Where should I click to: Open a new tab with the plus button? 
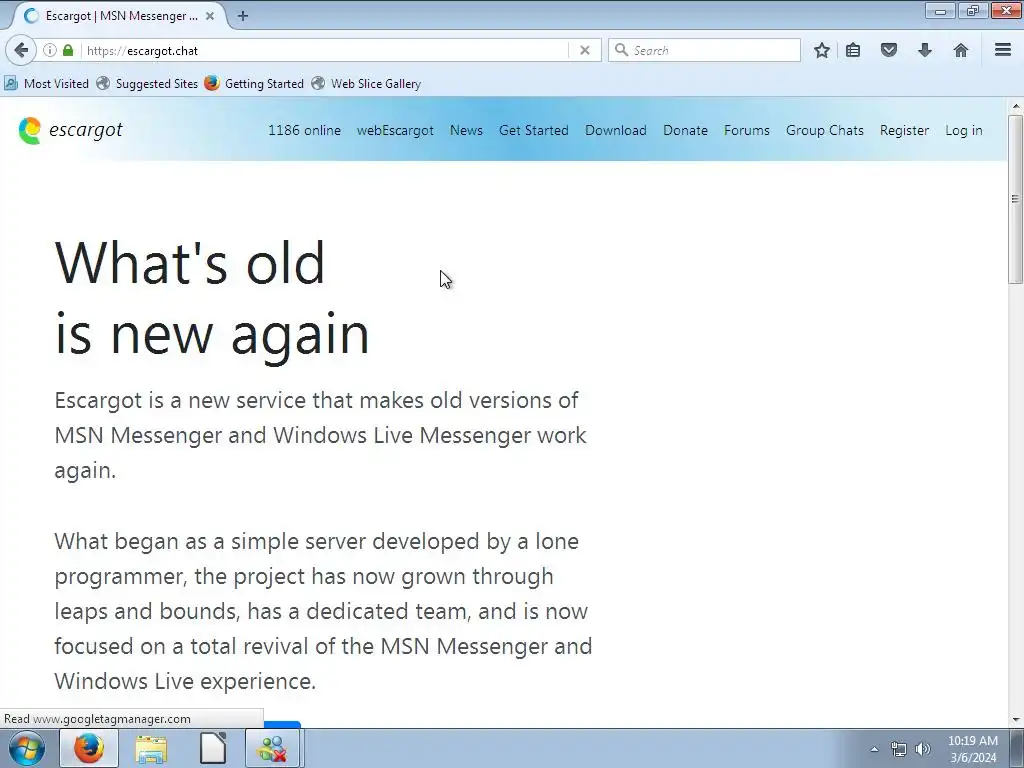coord(243,16)
